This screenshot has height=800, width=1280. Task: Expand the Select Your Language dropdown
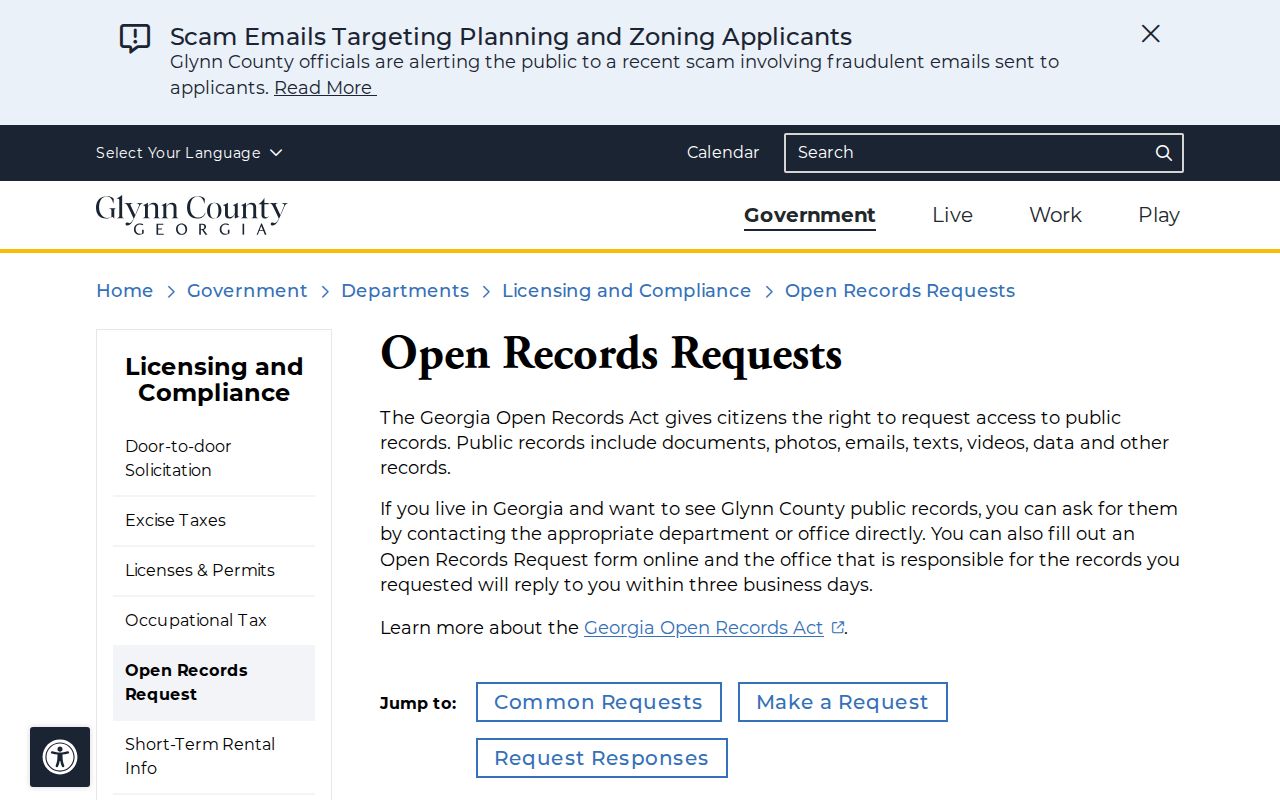(189, 153)
